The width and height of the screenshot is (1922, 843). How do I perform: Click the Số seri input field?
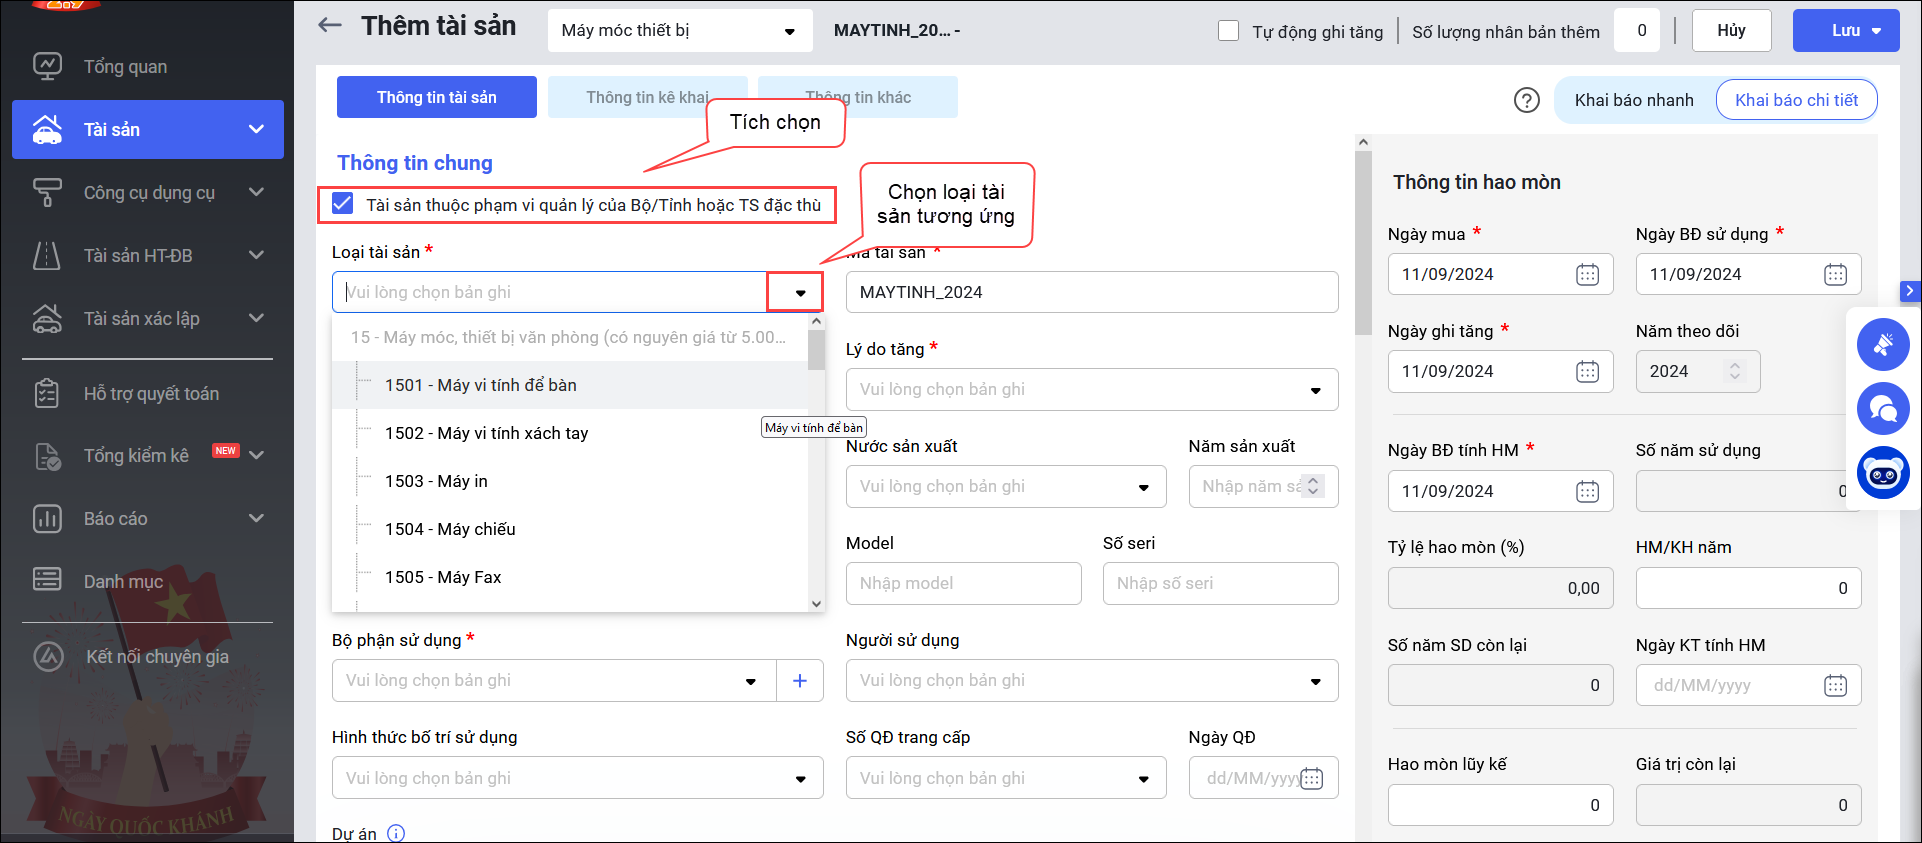pos(1220,583)
